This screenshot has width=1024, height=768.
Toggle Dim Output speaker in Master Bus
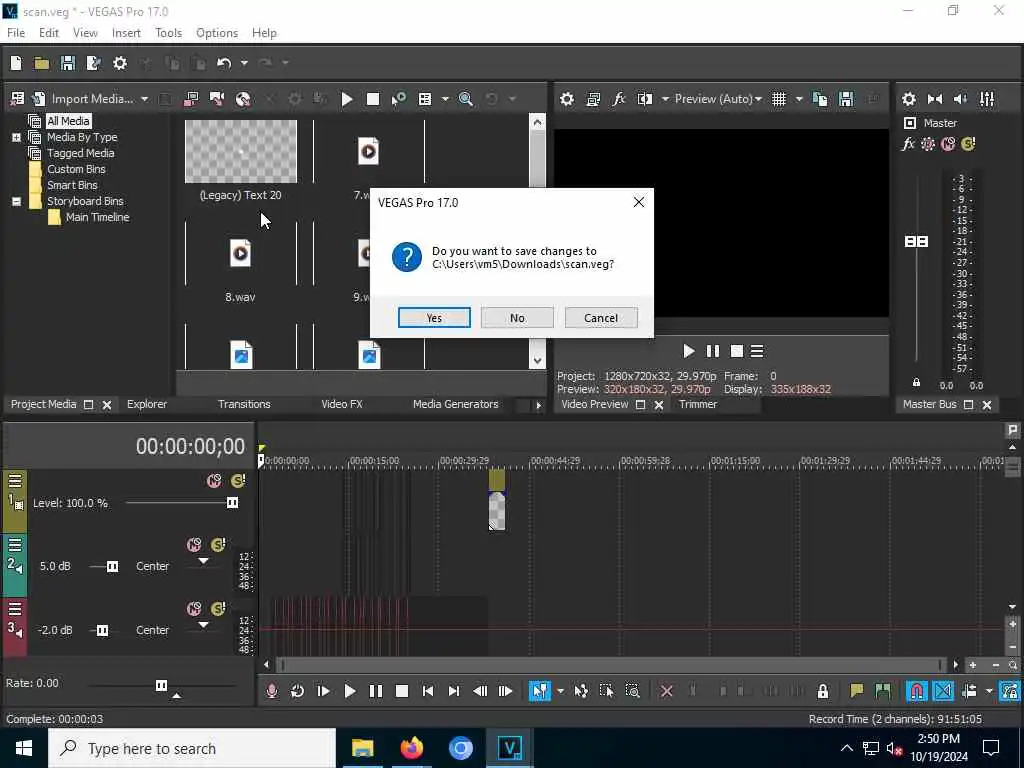click(961, 99)
